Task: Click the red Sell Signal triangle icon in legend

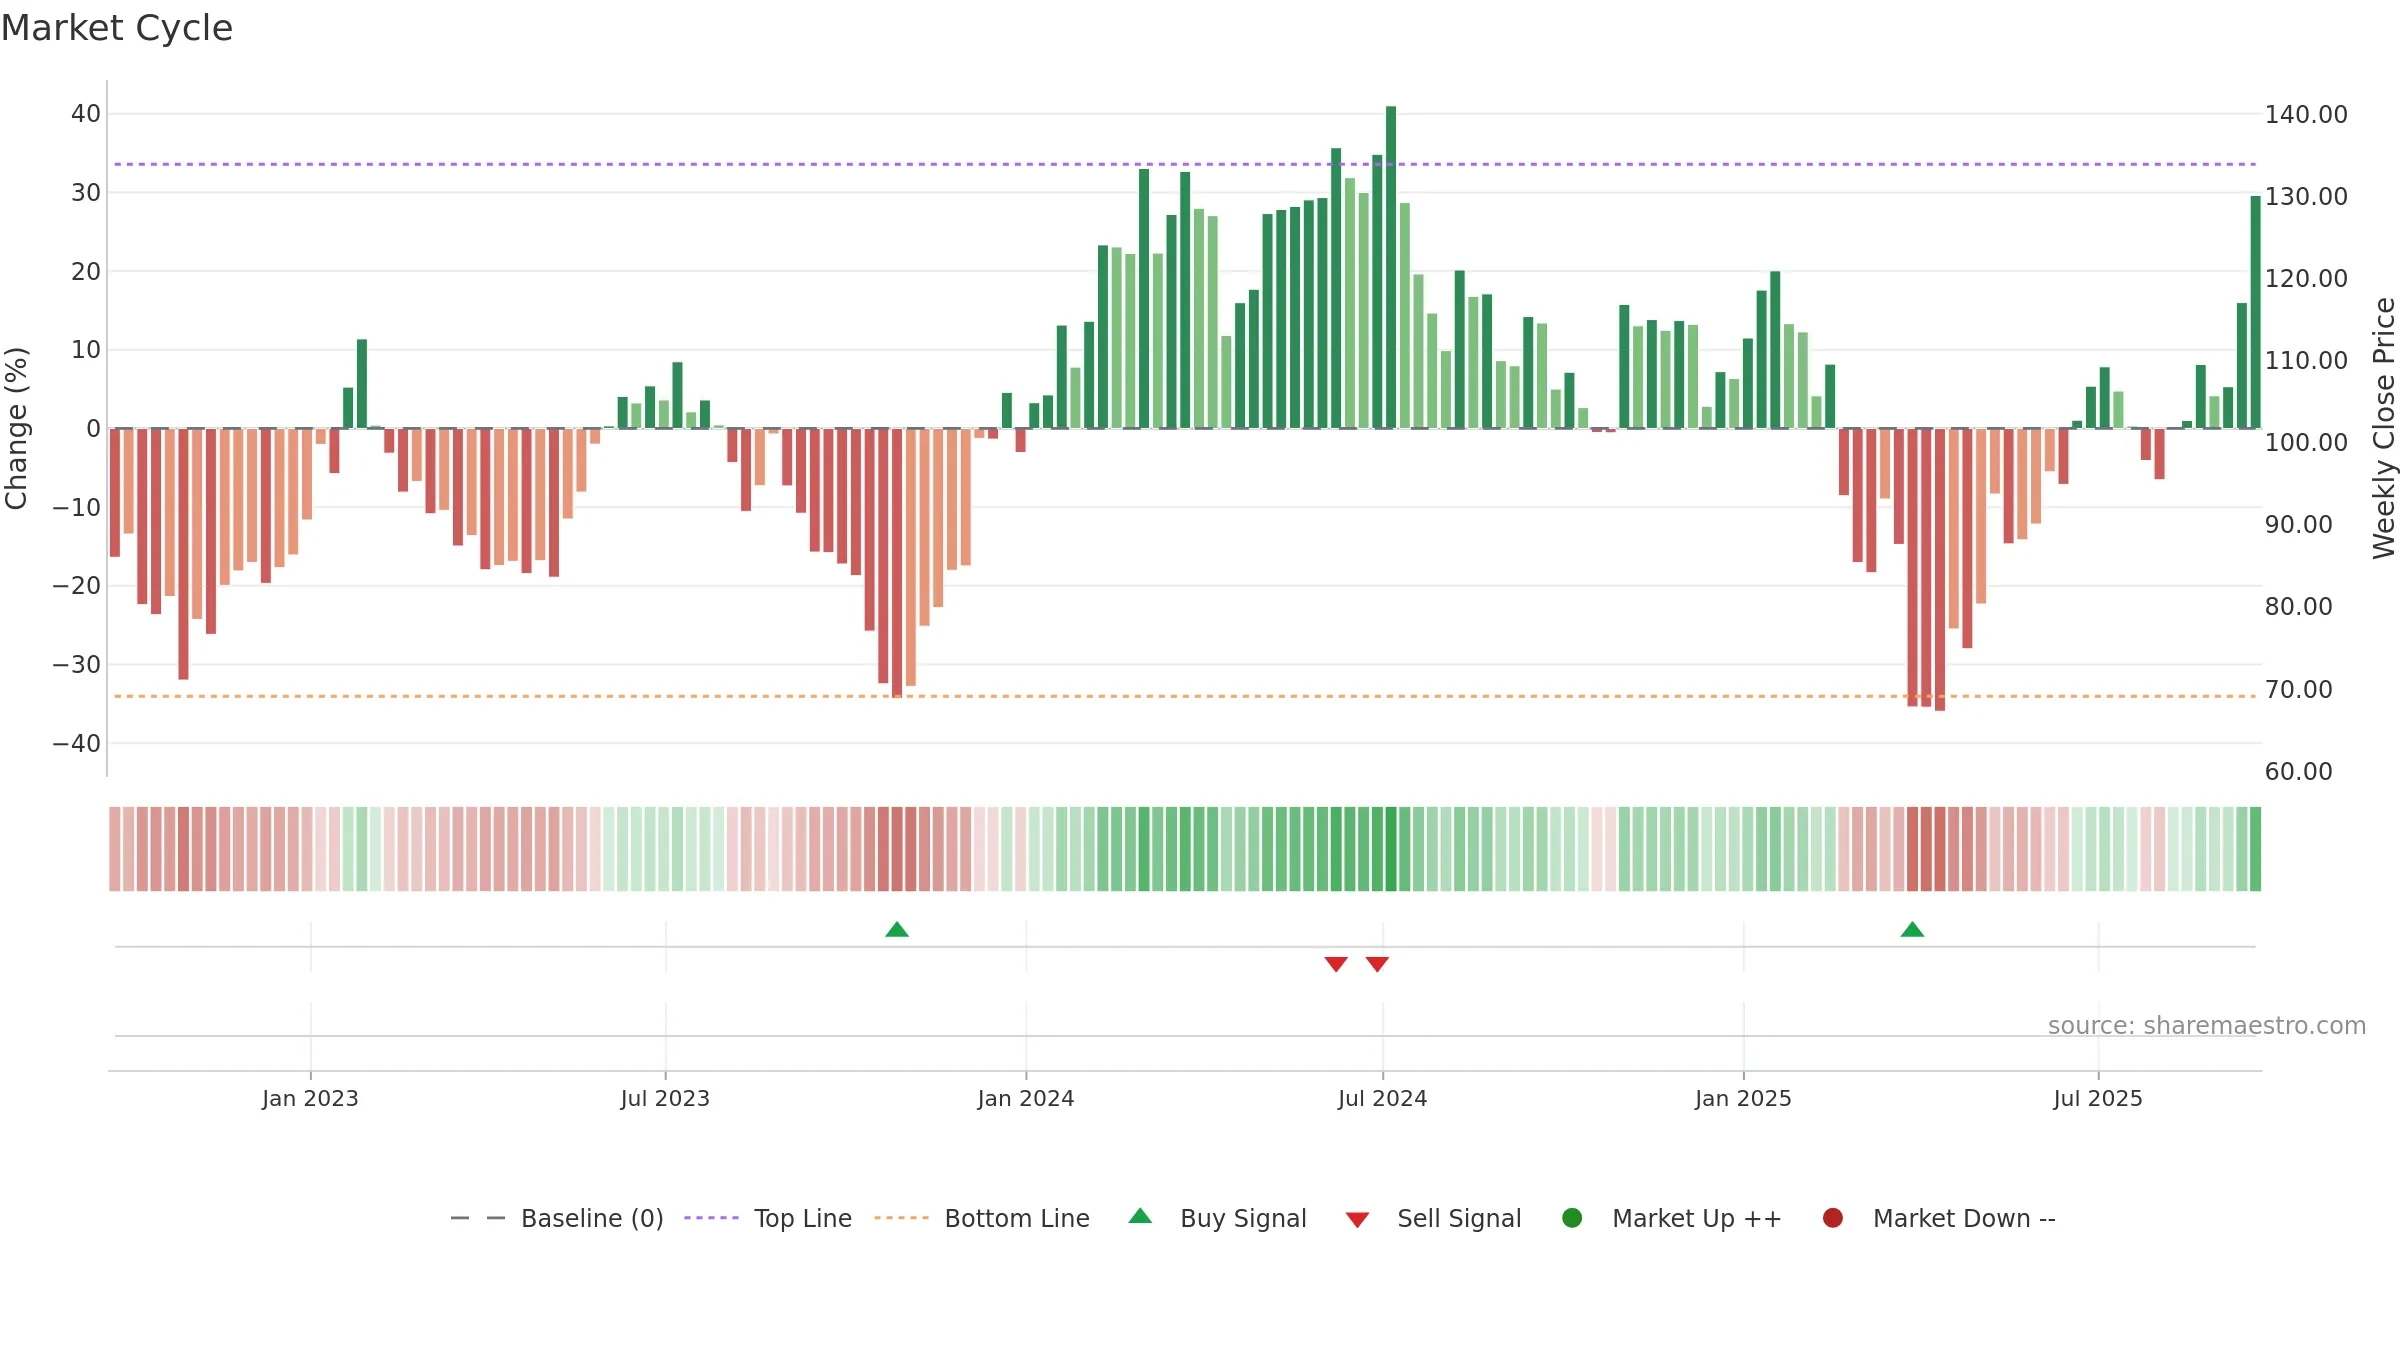Action: tap(1357, 1220)
